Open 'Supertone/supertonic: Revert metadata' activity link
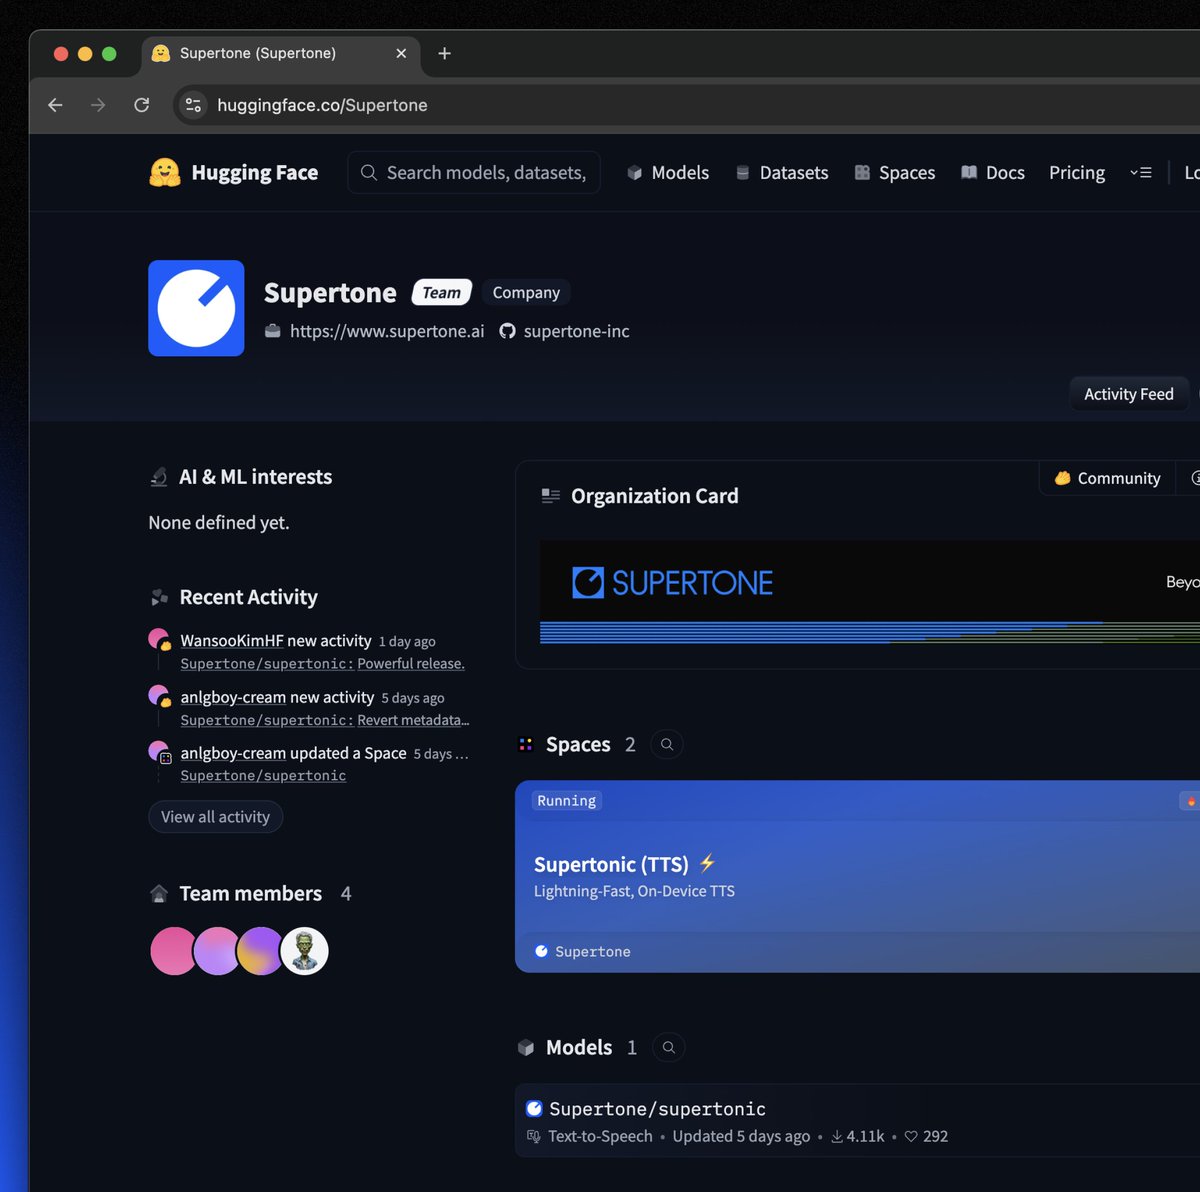Screen dimensions: 1200x1192 coord(324,720)
